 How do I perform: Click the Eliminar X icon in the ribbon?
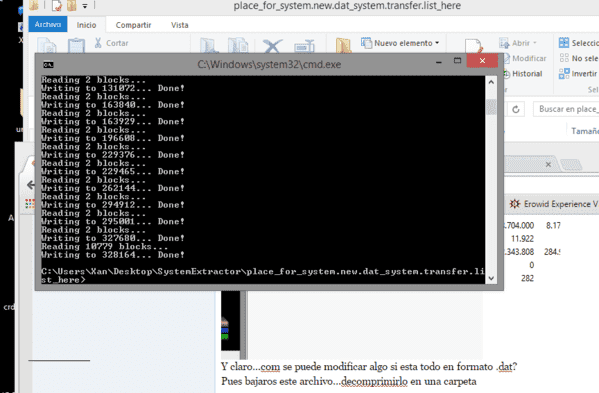pyautogui.click(x=272, y=46)
